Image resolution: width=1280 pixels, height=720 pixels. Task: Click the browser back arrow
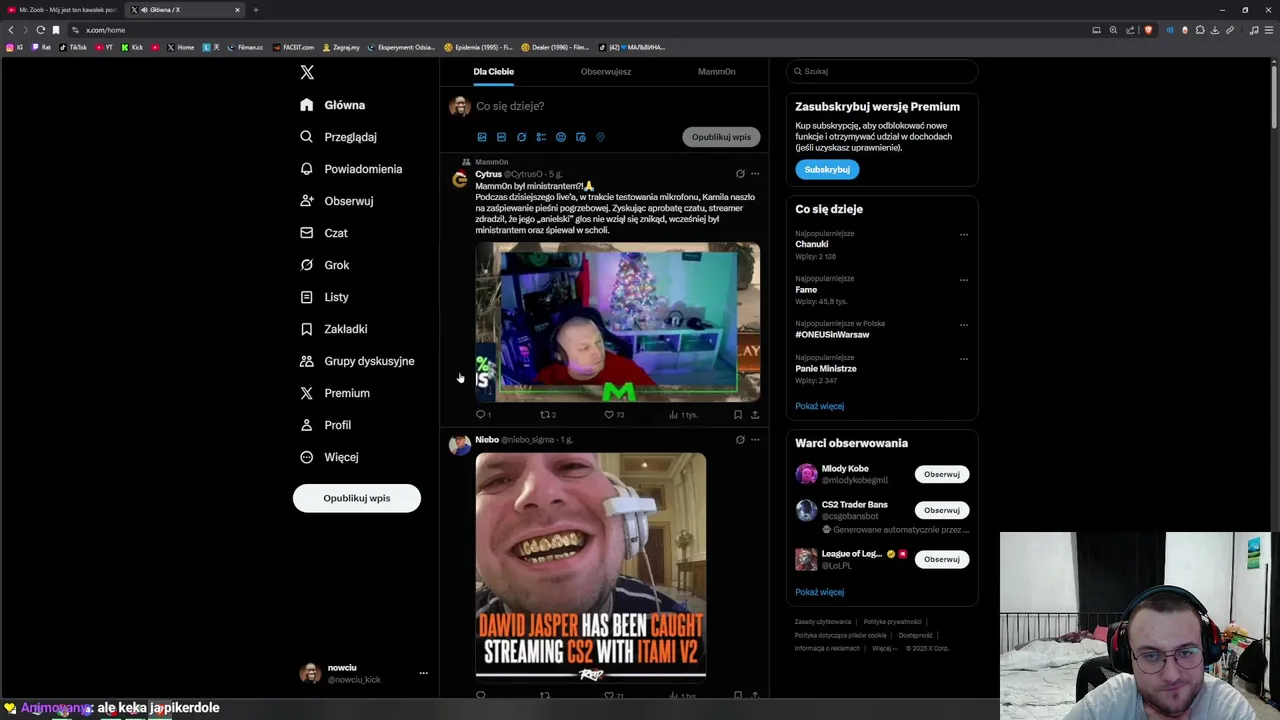coord(11,30)
